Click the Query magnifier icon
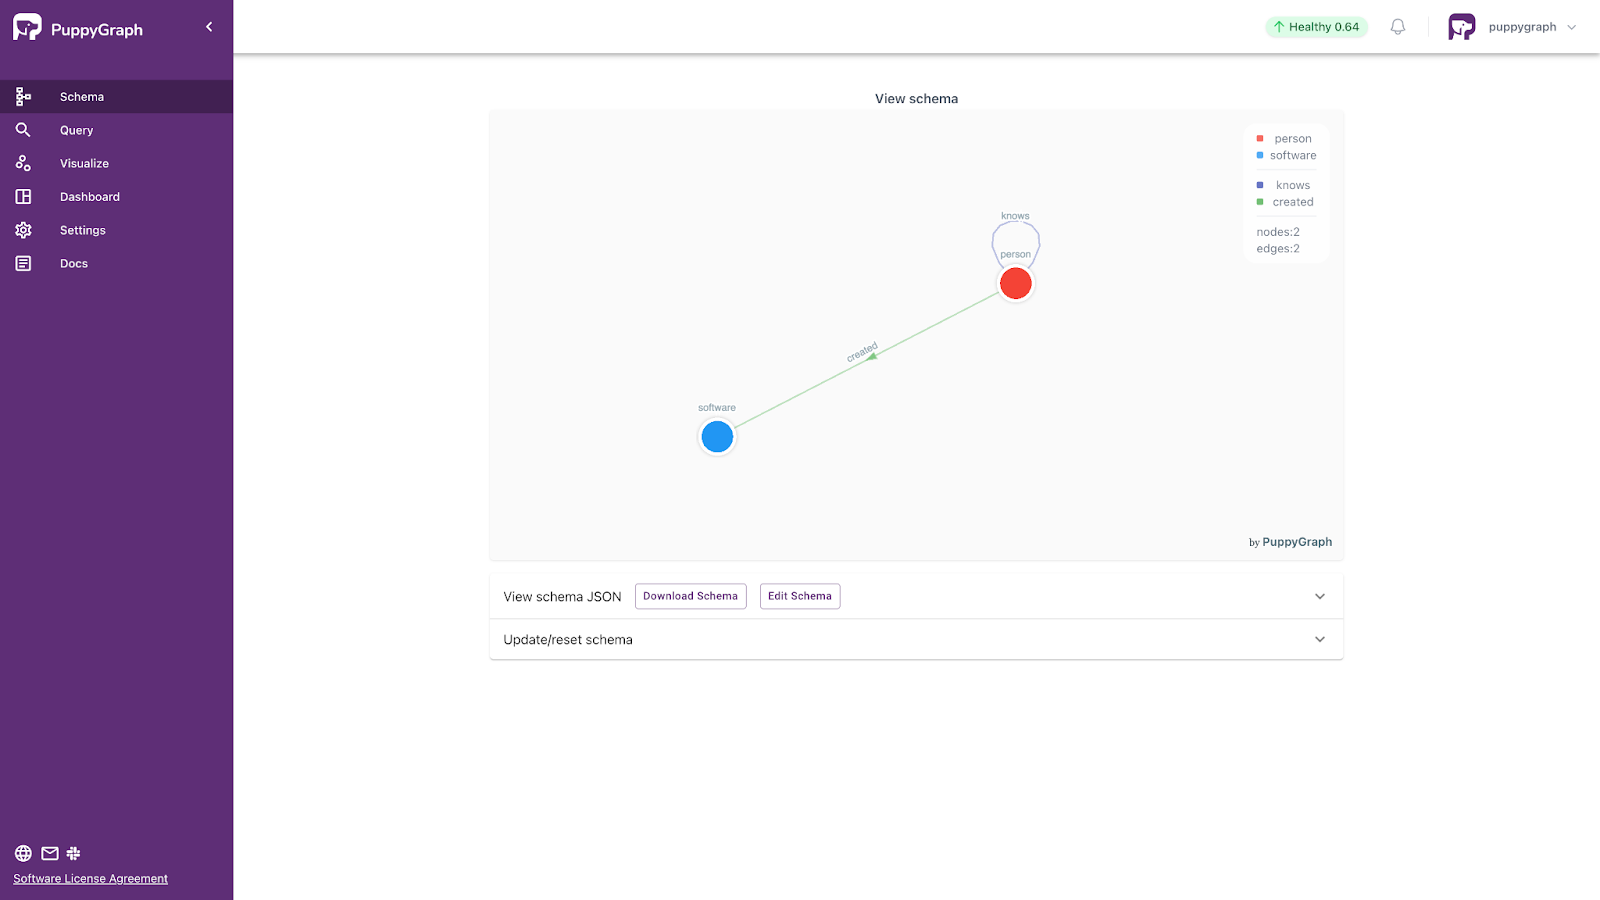The image size is (1600, 900). pyautogui.click(x=23, y=130)
